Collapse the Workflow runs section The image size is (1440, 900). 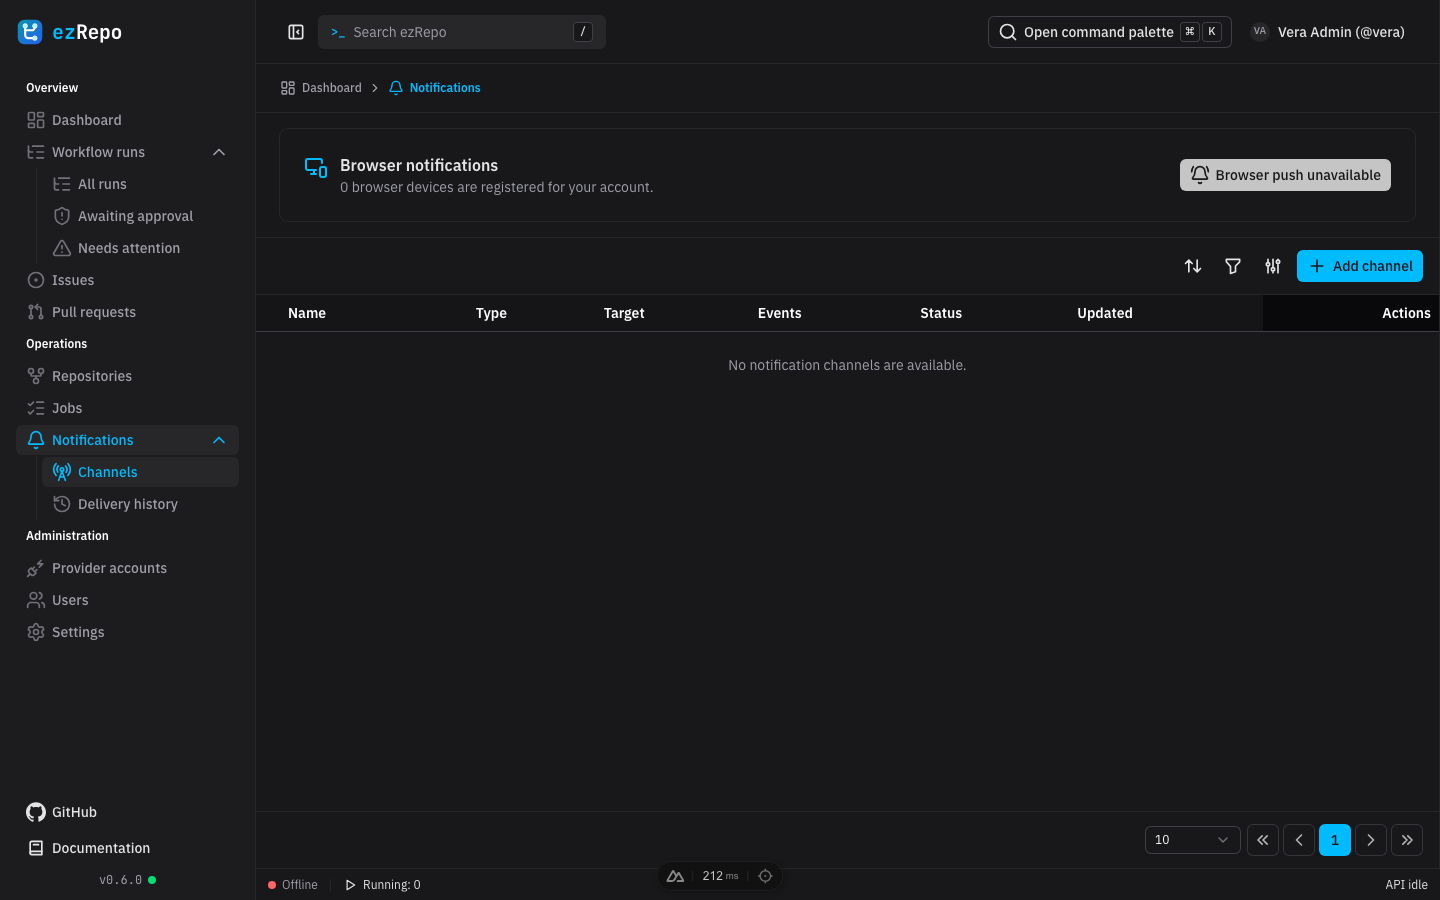(x=219, y=152)
